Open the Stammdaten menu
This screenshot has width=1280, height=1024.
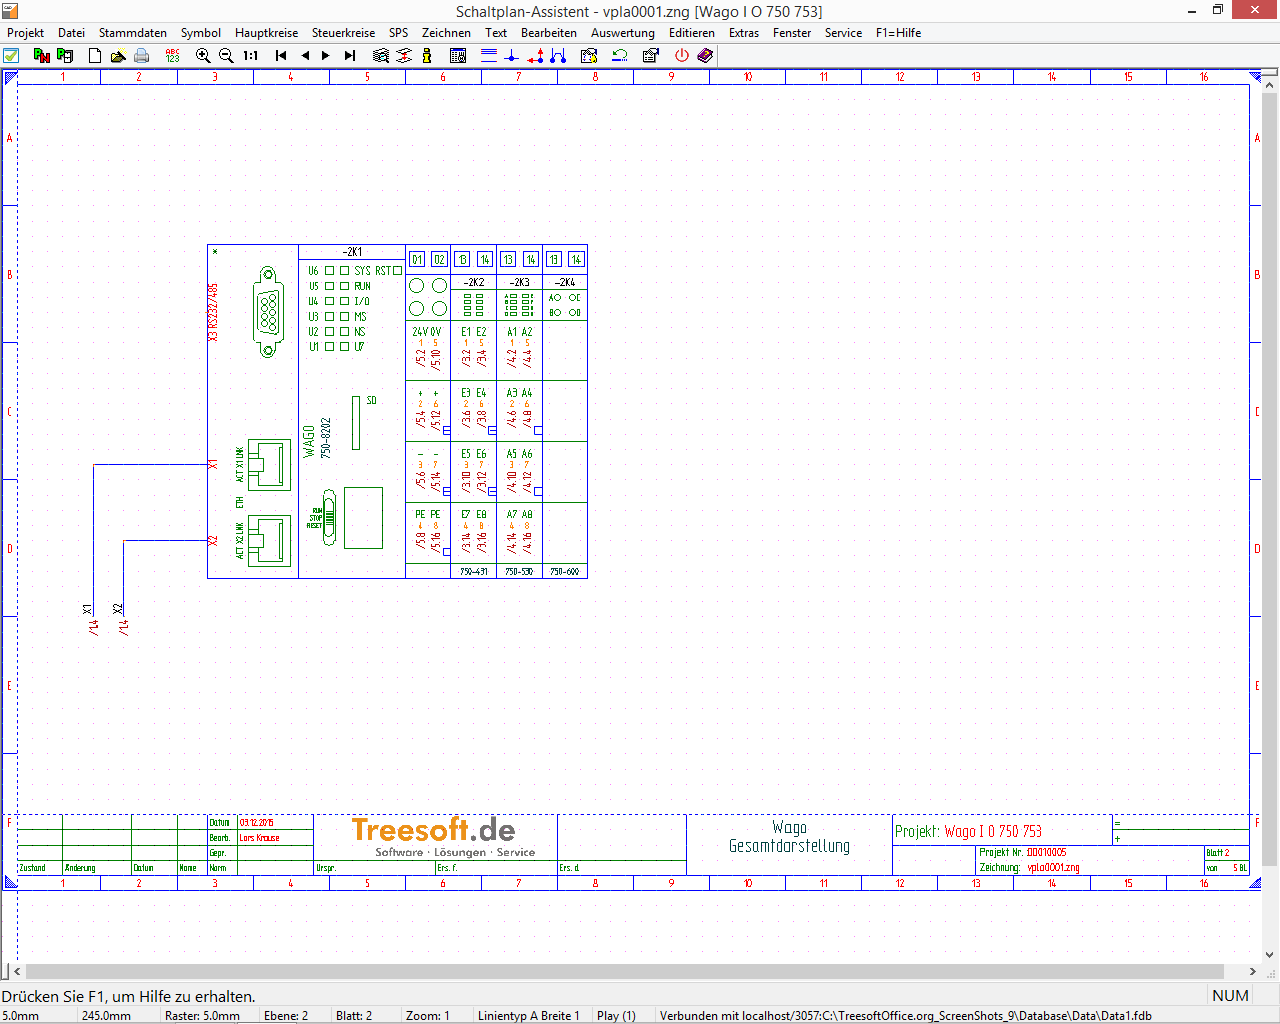[132, 33]
